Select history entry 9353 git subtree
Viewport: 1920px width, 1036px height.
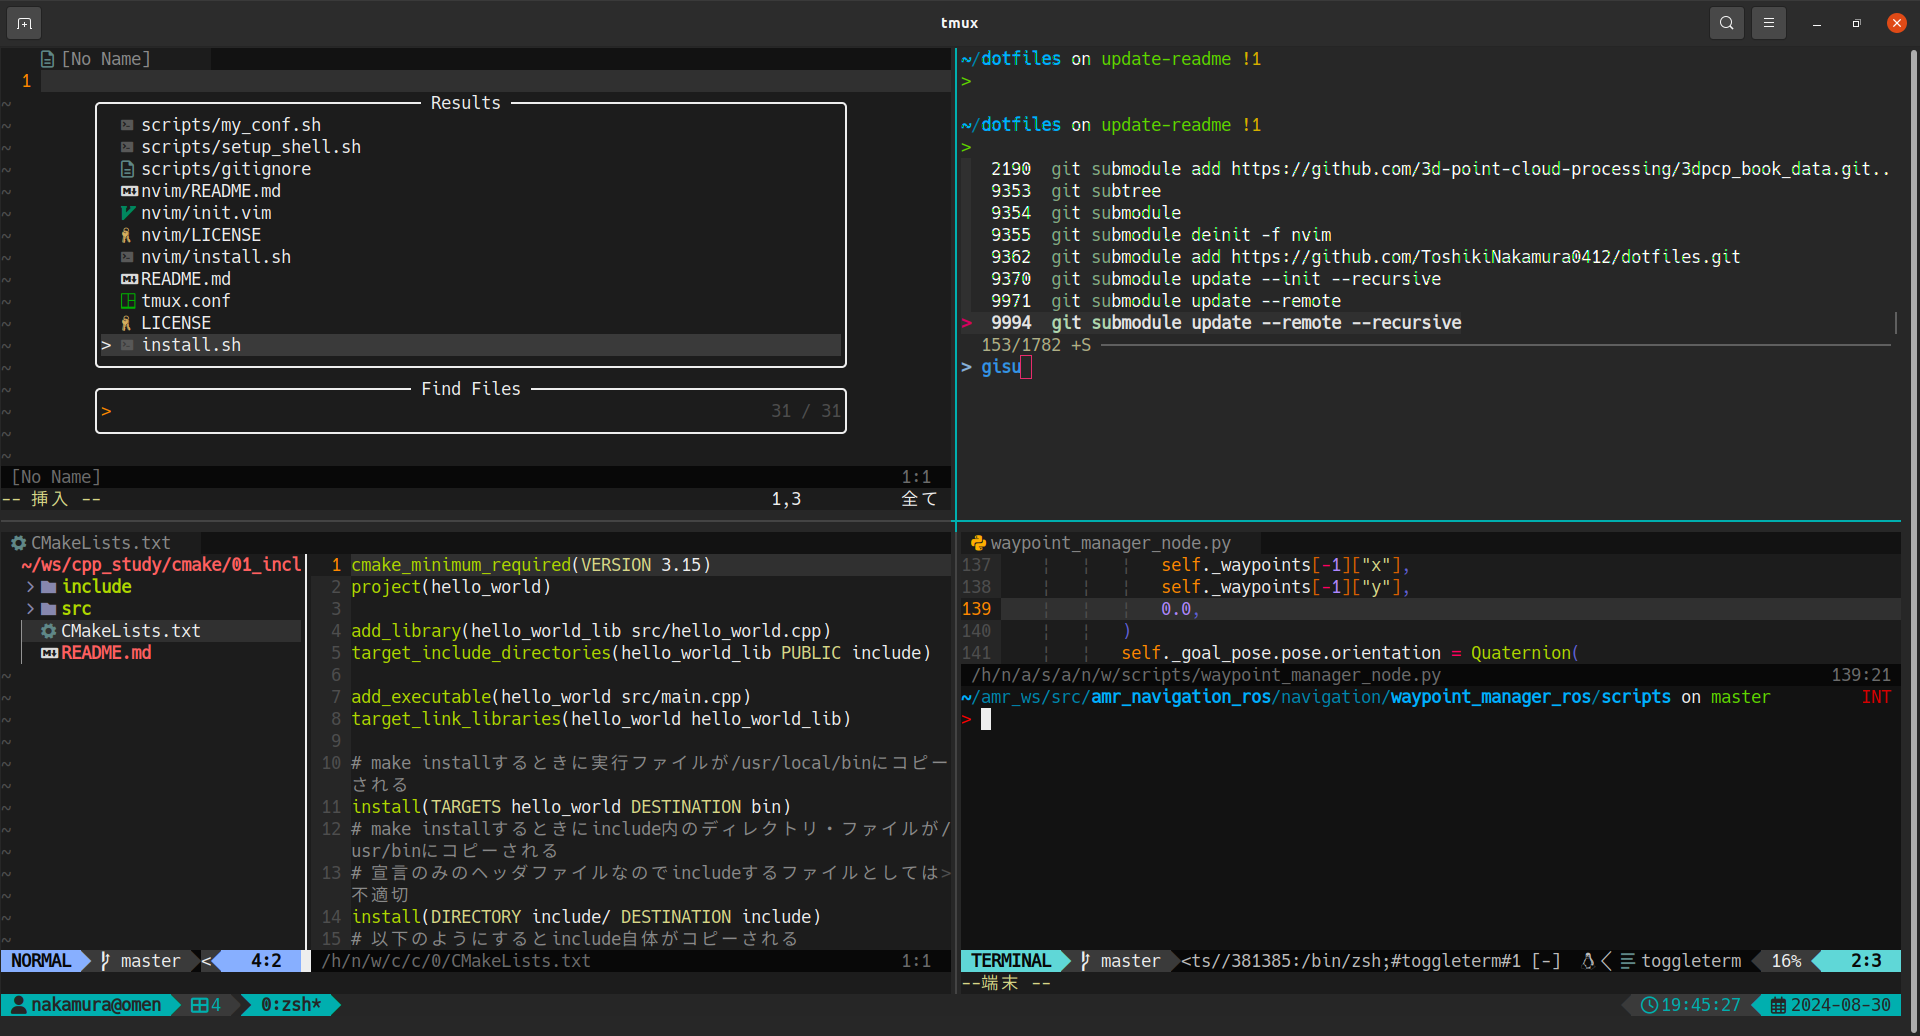(x=1076, y=191)
